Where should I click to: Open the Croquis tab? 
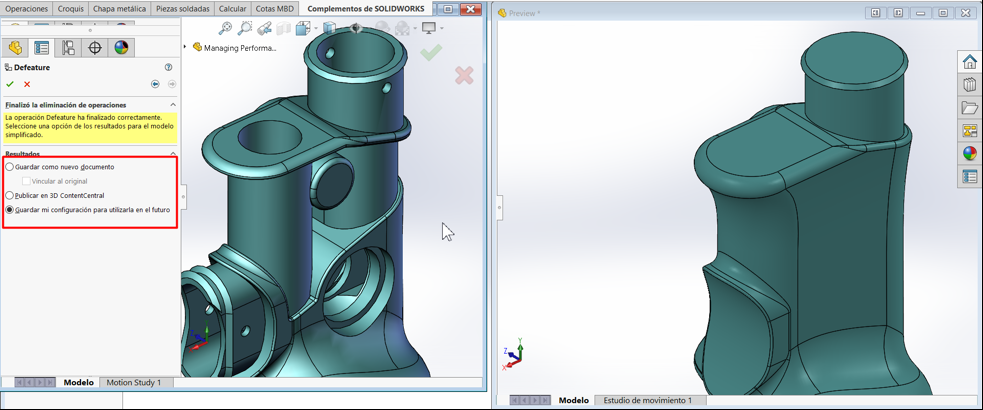[70, 9]
